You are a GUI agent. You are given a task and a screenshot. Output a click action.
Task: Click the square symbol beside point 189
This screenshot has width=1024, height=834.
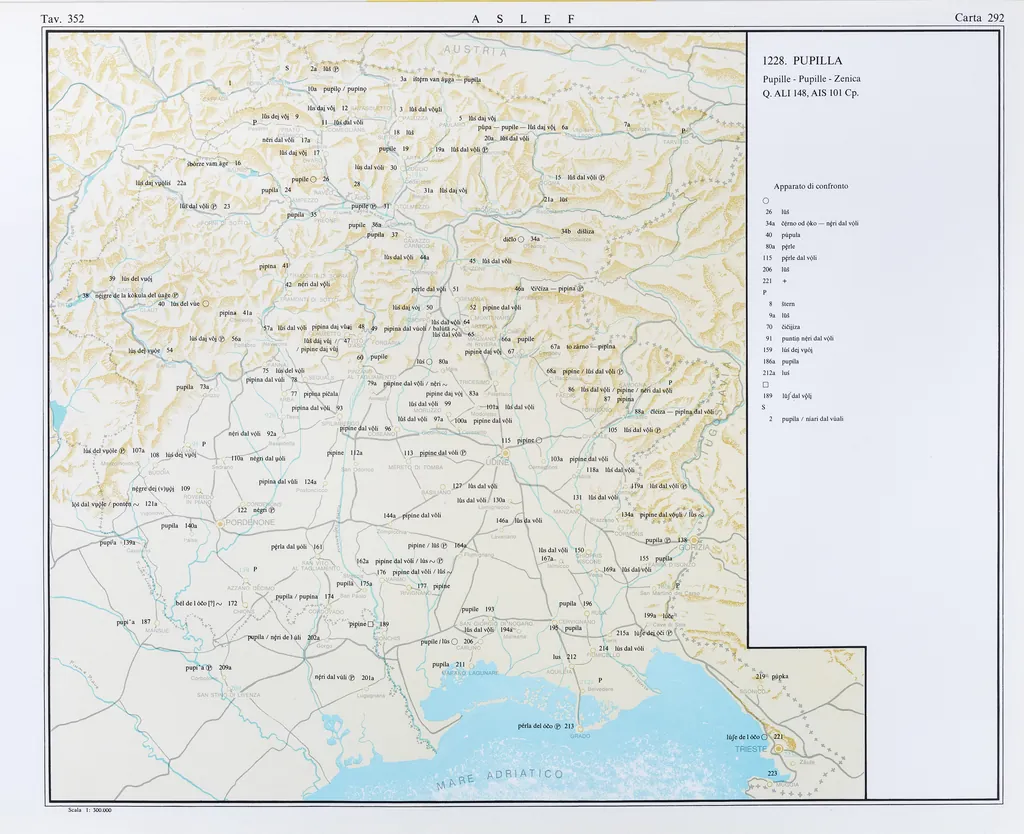point(371,624)
